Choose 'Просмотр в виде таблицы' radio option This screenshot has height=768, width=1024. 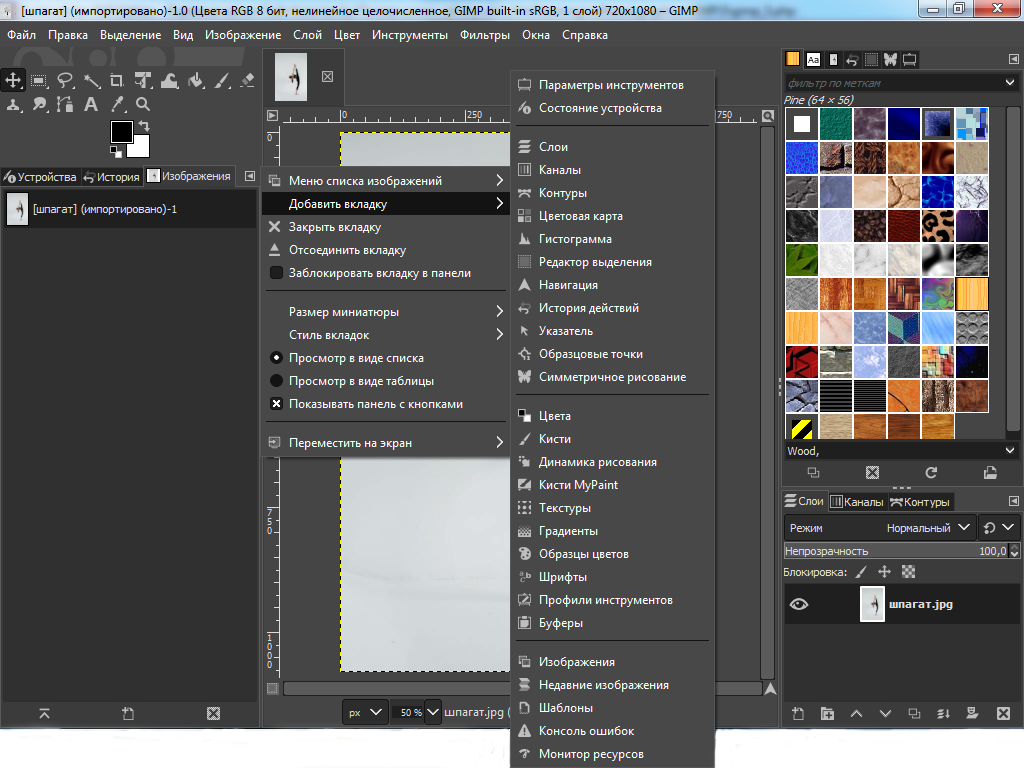(x=361, y=381)
